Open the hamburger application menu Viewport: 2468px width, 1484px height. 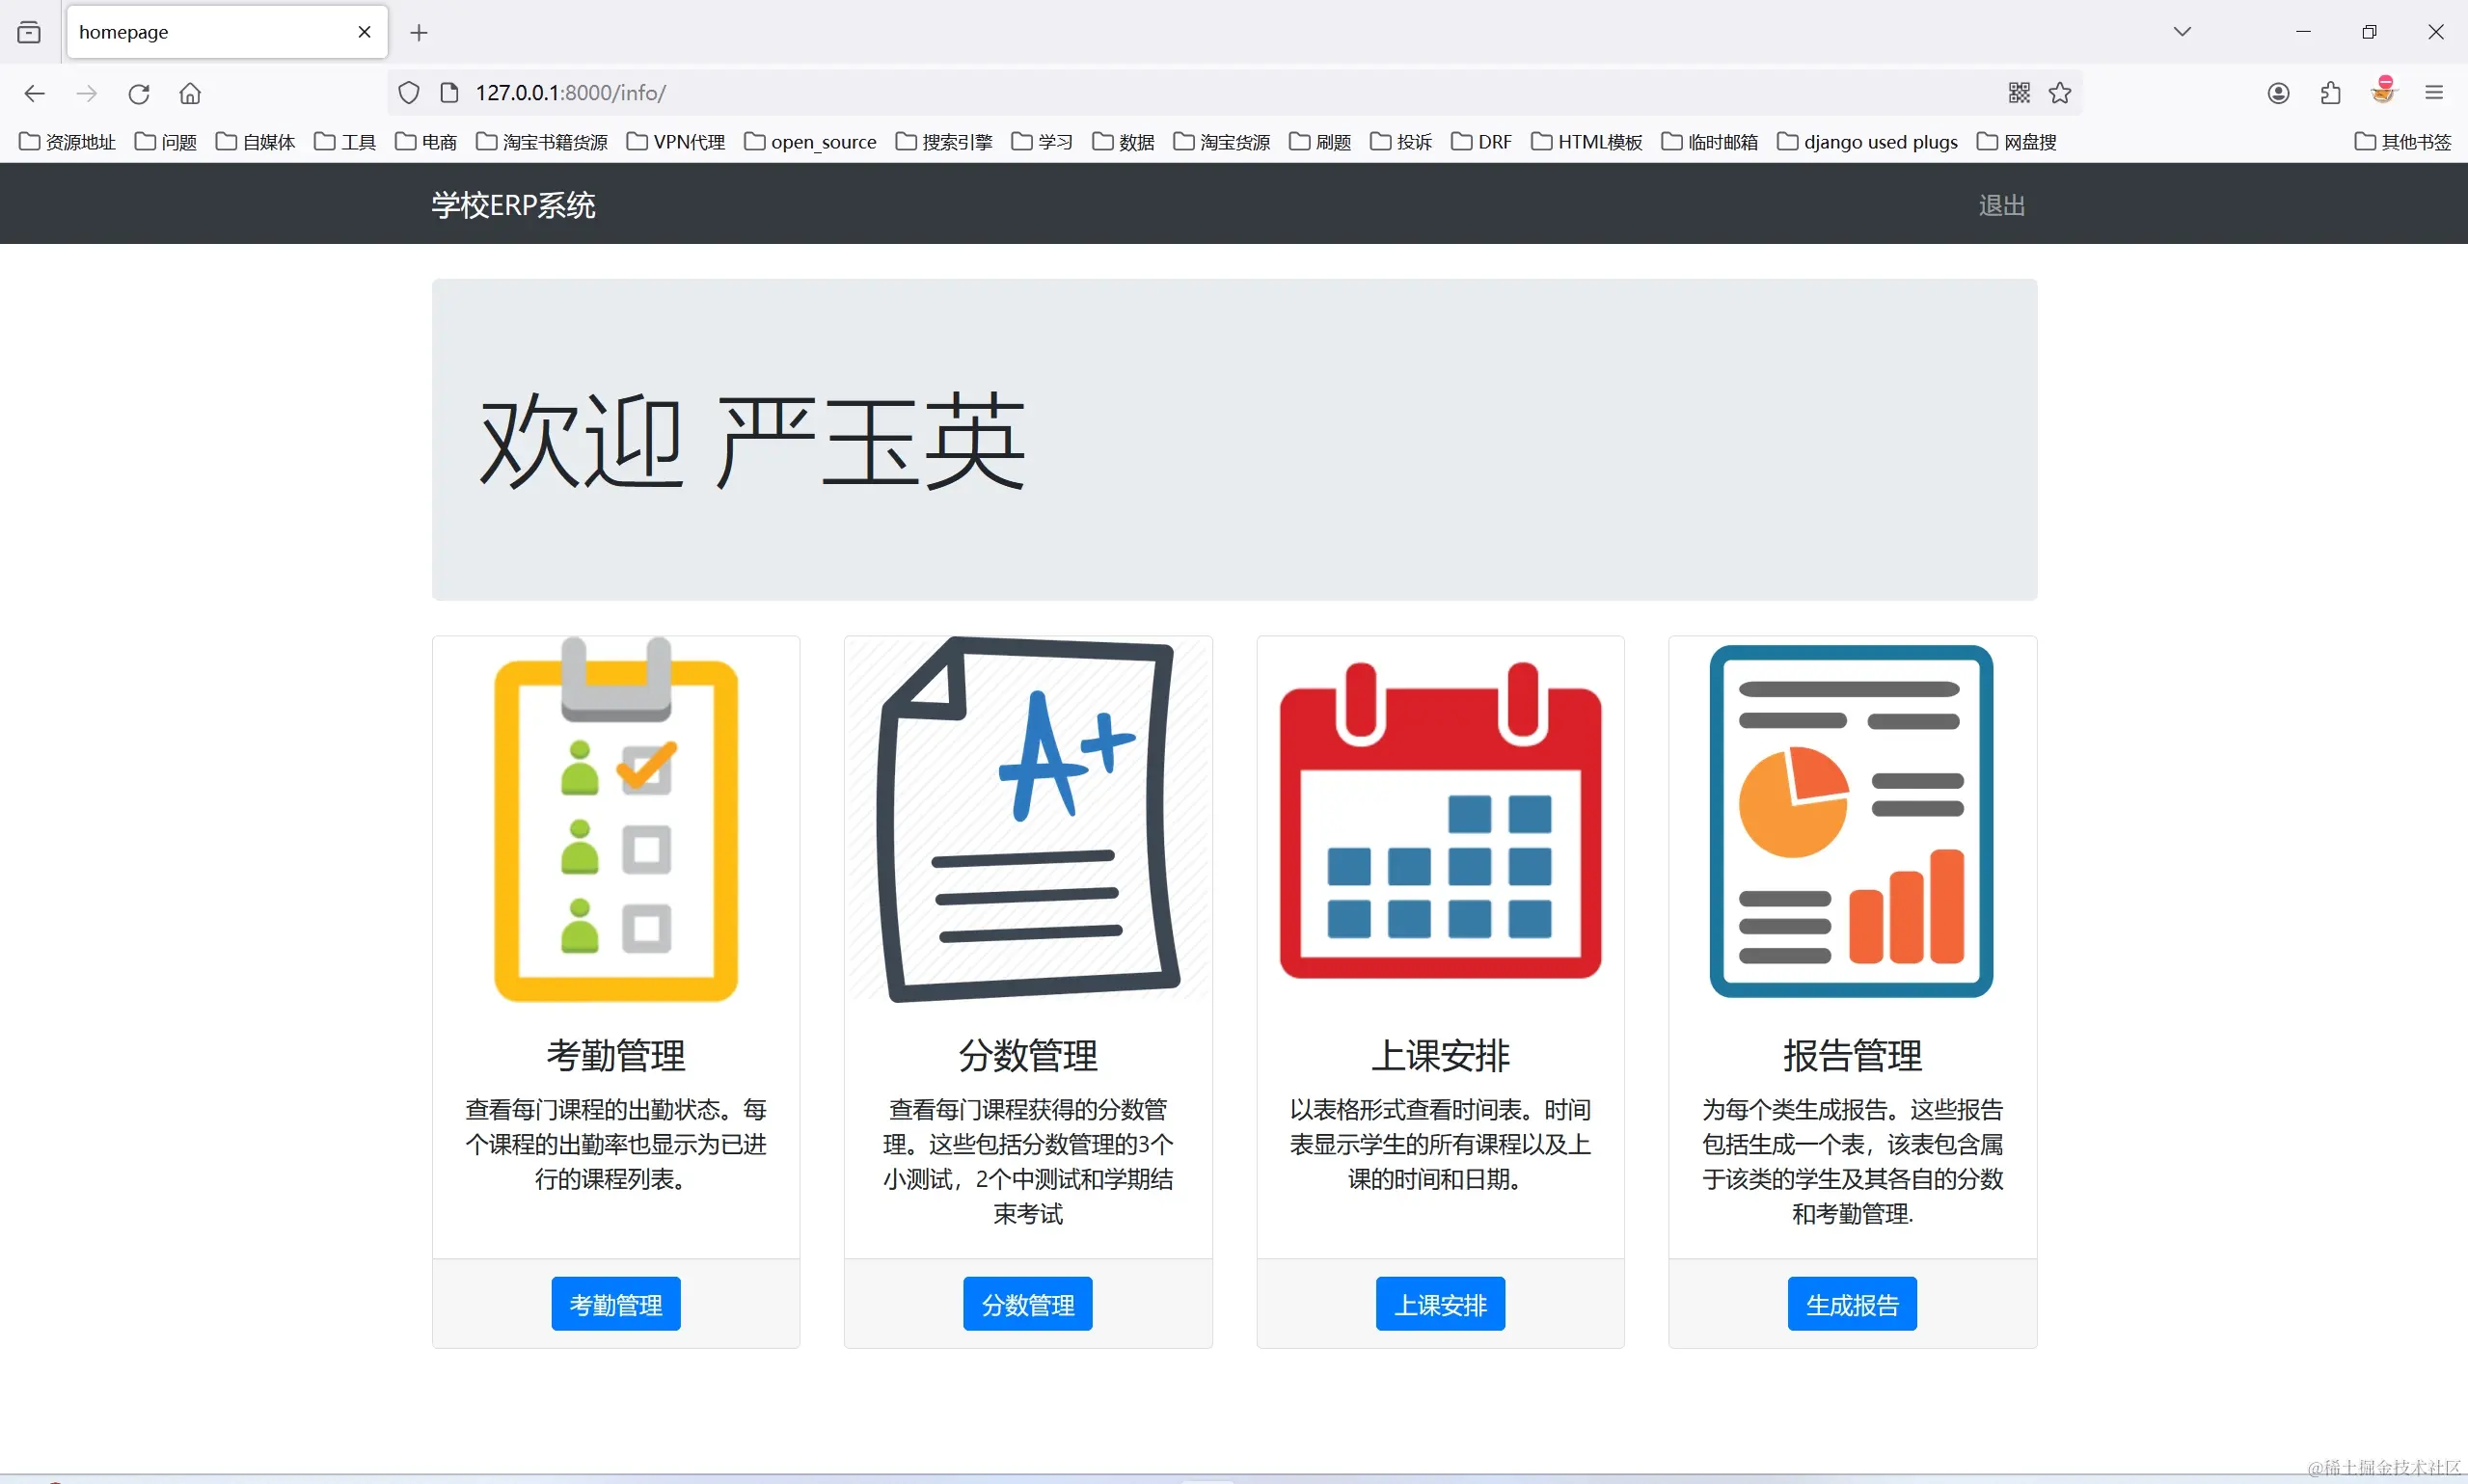click(2434, 93)
